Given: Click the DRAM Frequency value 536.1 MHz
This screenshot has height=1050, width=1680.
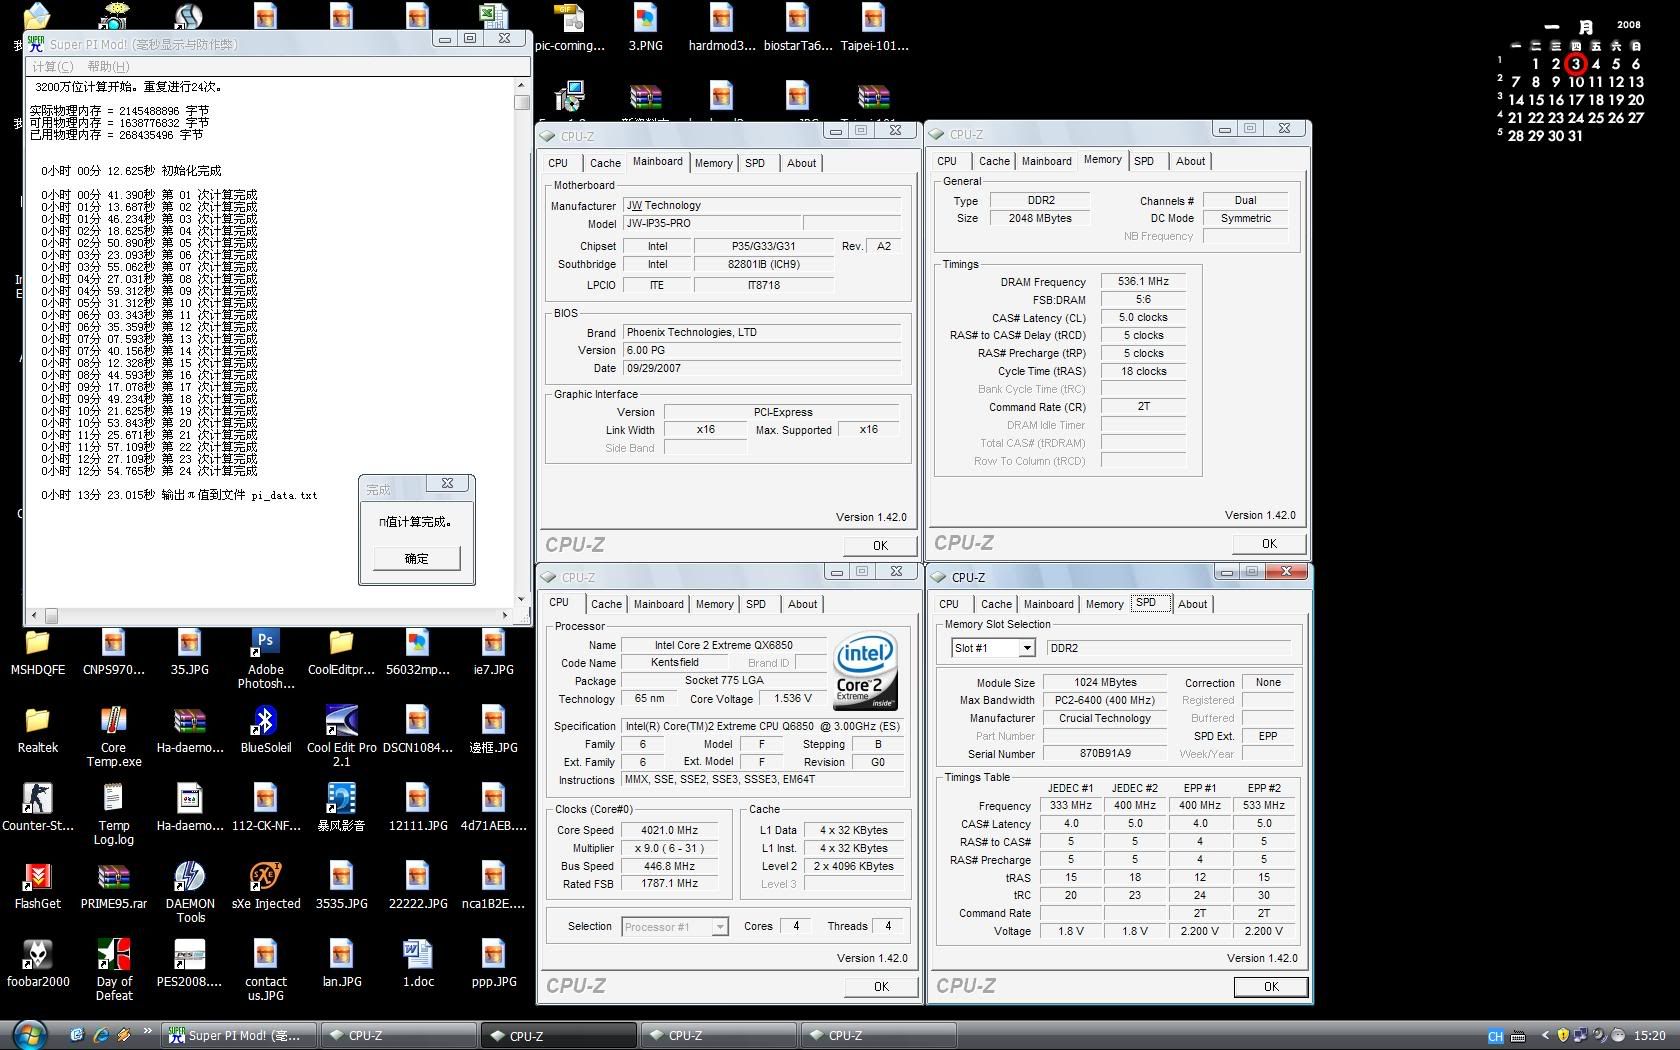Looking at the screenshot, I should (1143, 282).
